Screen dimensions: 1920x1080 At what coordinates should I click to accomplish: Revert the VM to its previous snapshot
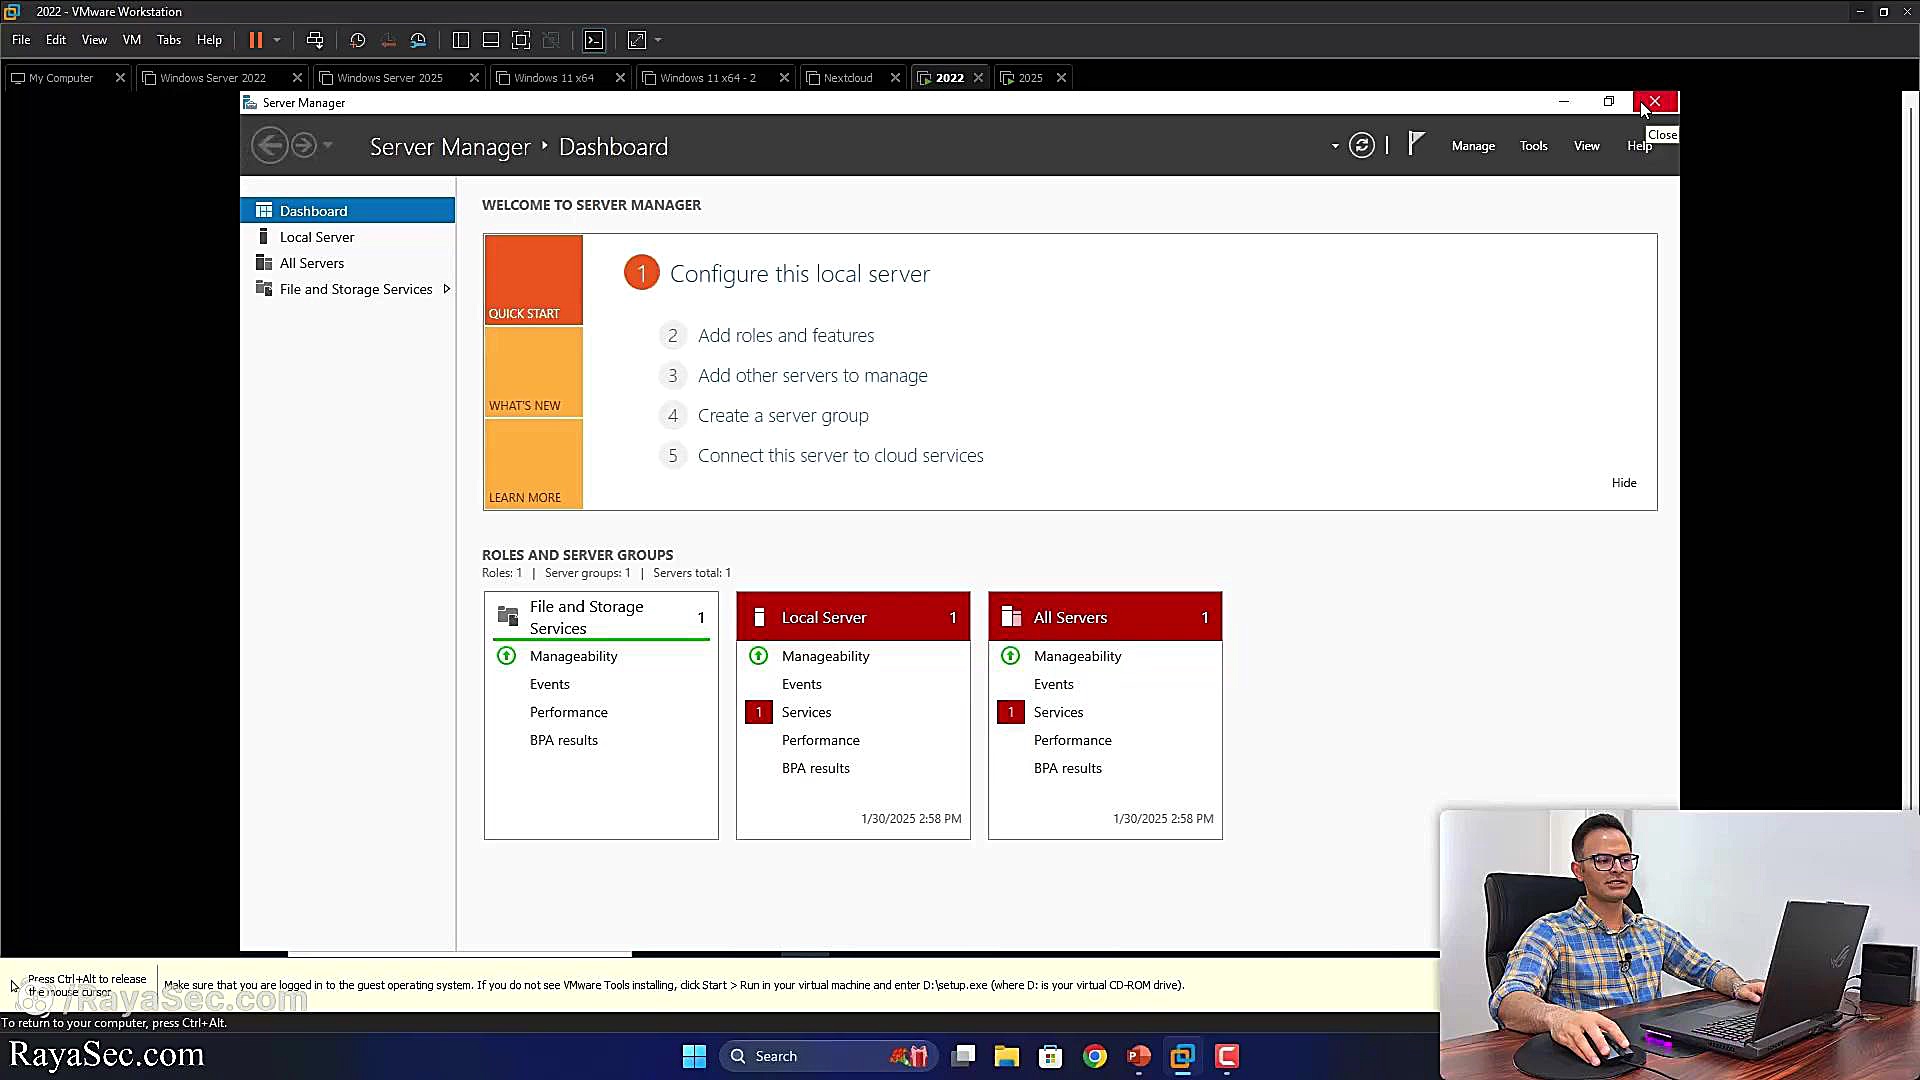click(x=388, y=40)
